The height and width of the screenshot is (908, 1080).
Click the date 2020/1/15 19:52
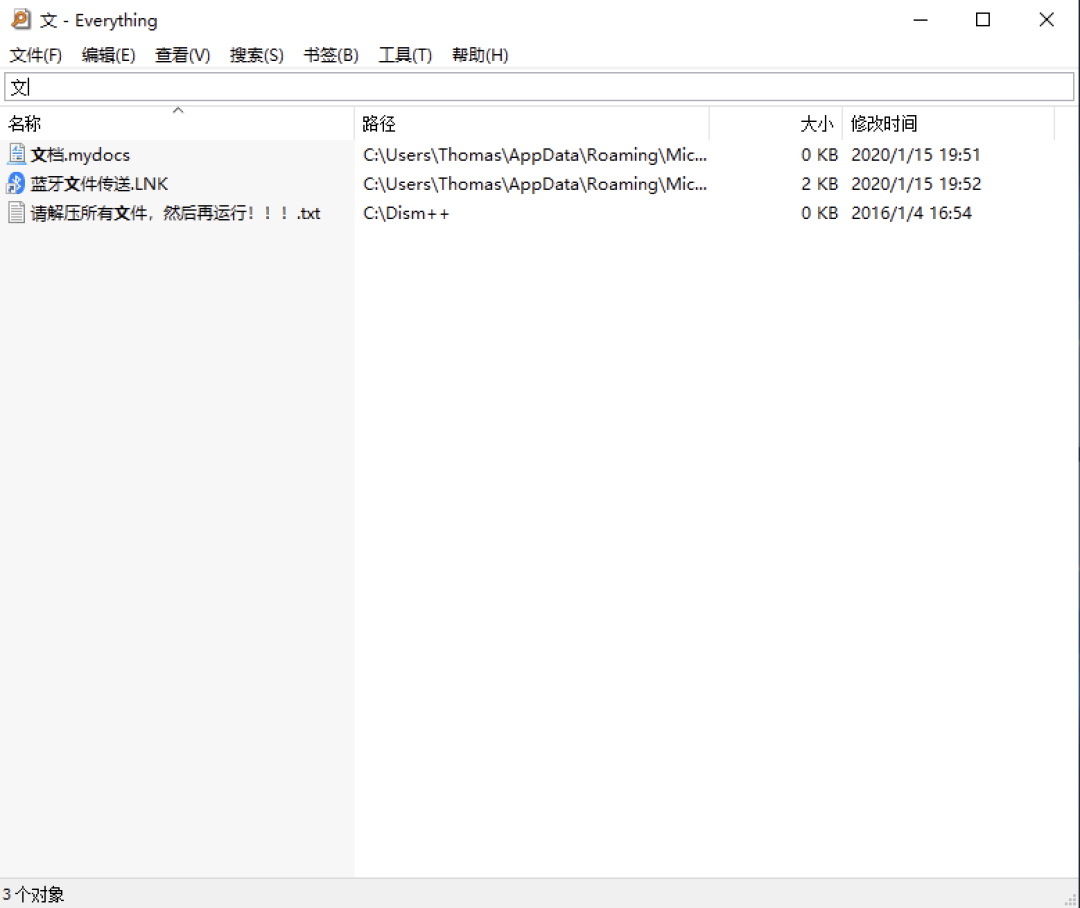(x=916, y=184)
